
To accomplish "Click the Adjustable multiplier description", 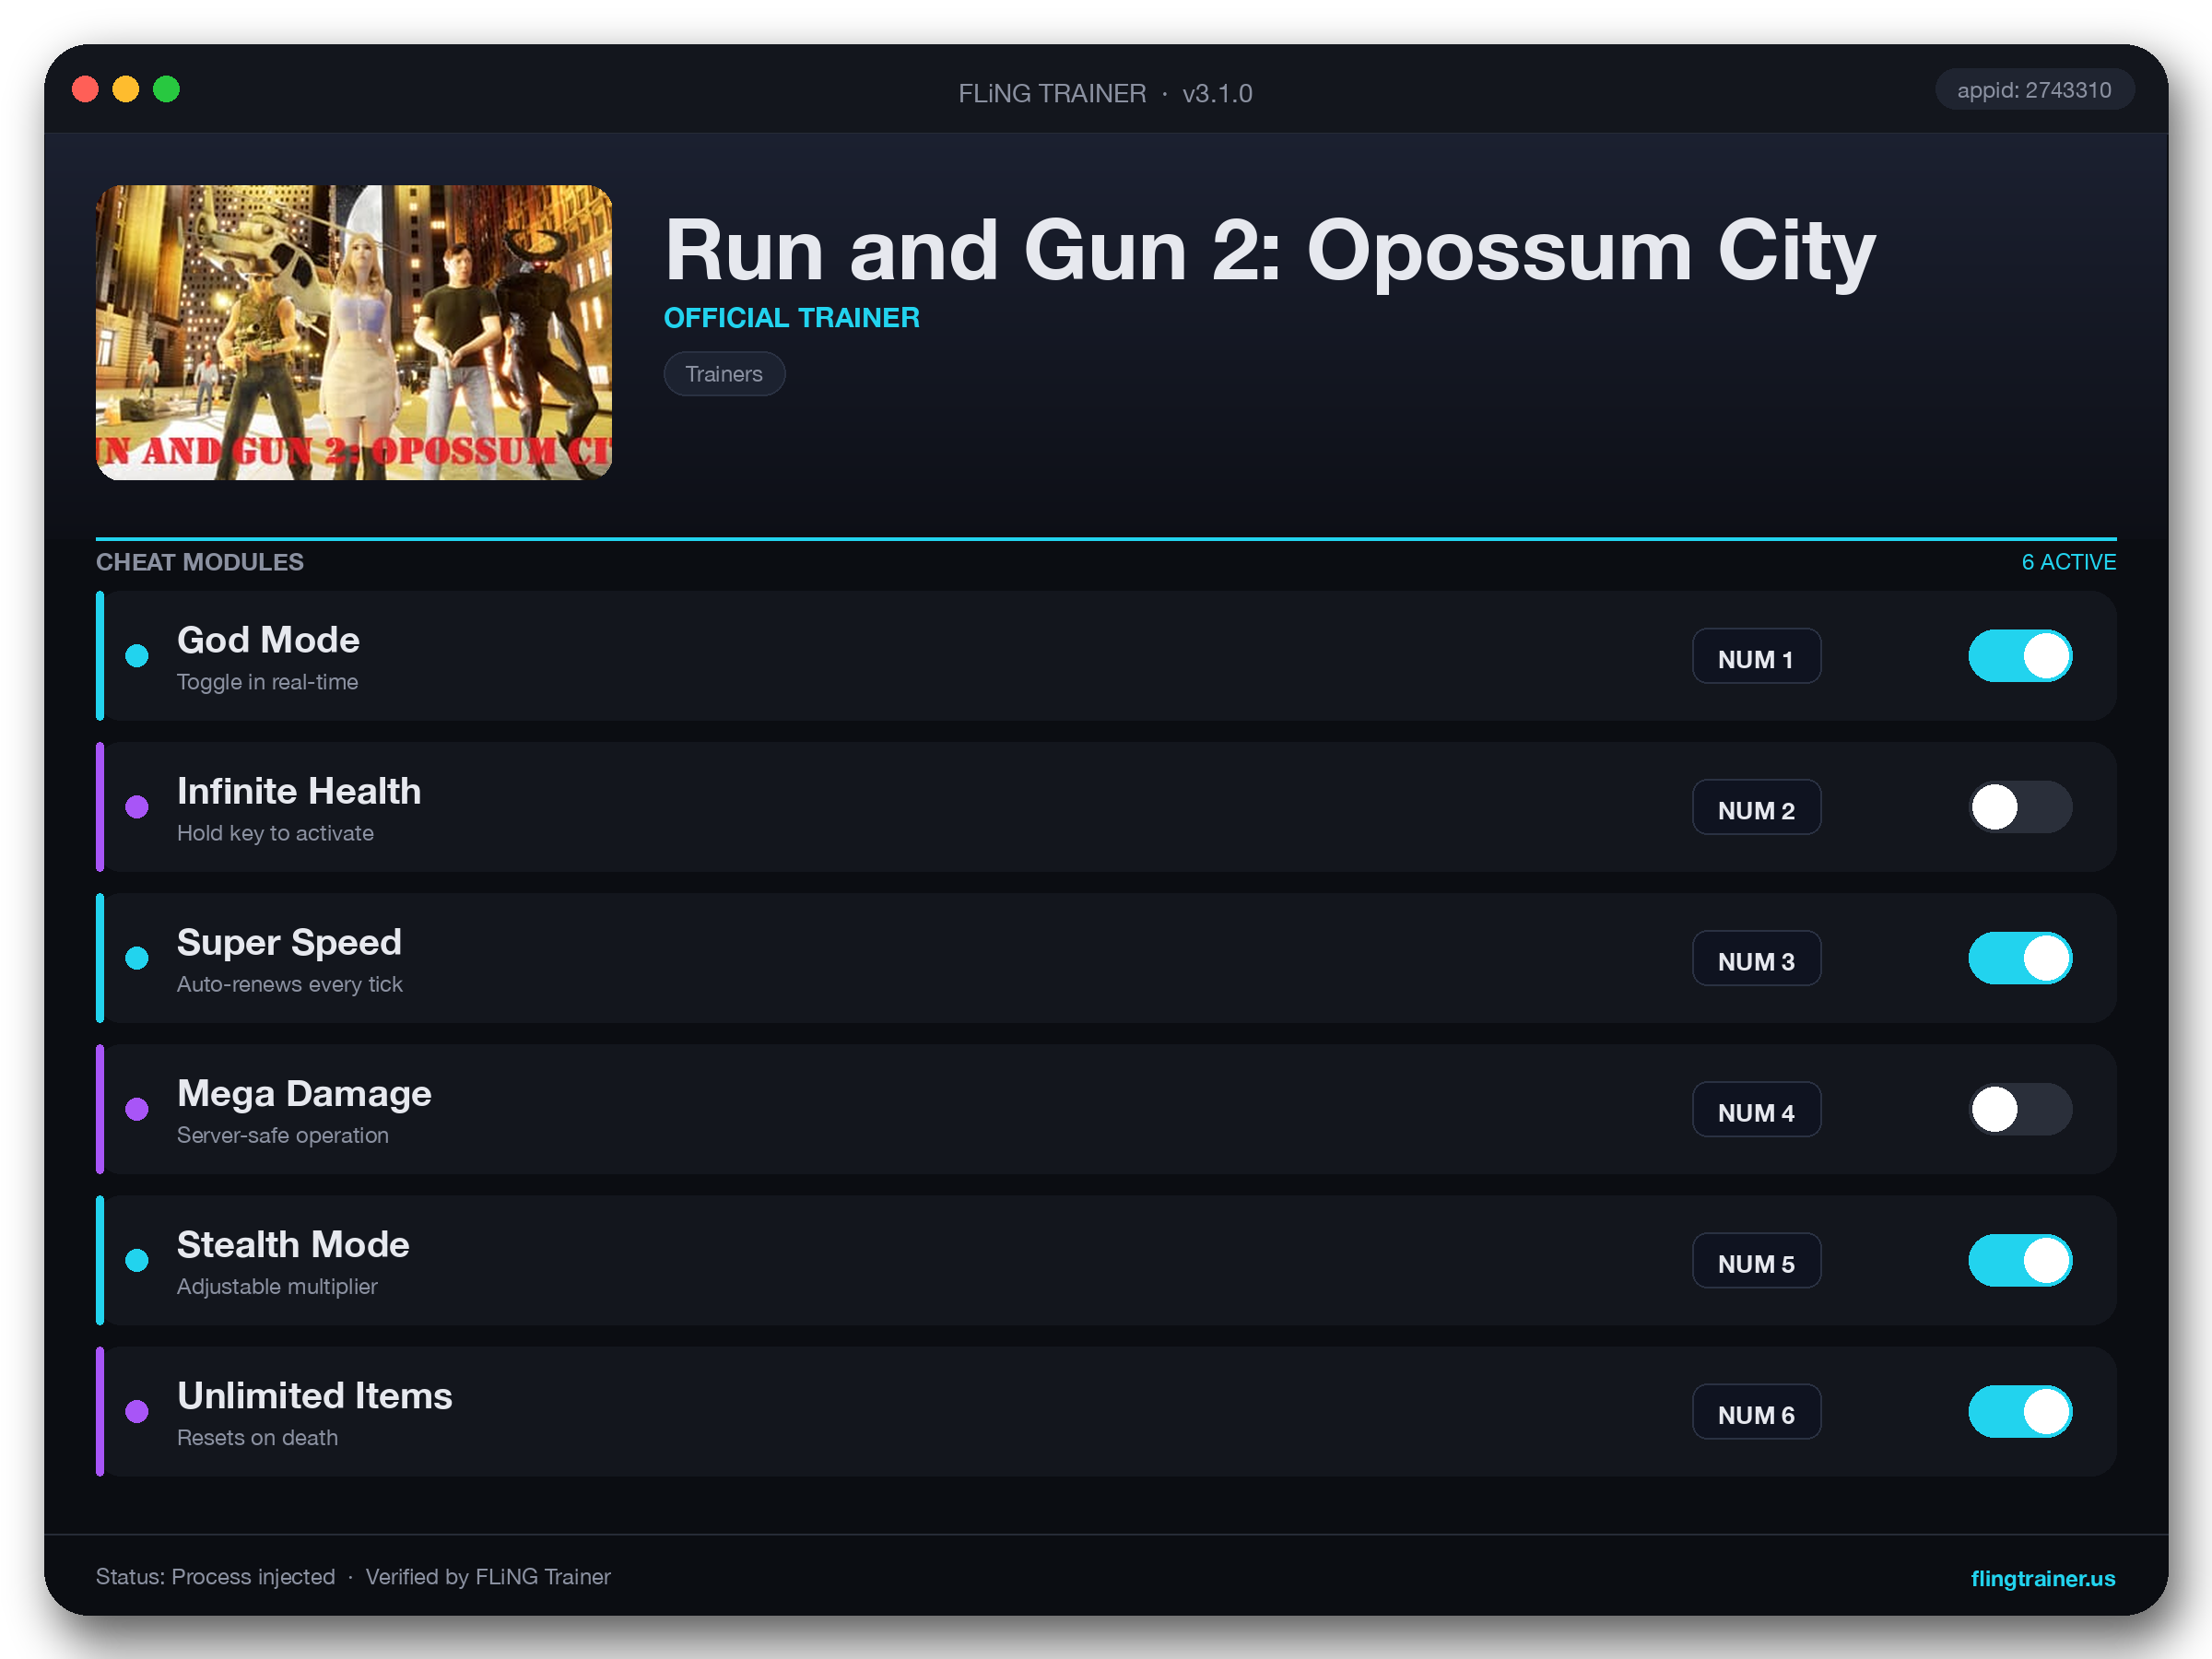I will pyautogui.click(x=277, y=1286).
